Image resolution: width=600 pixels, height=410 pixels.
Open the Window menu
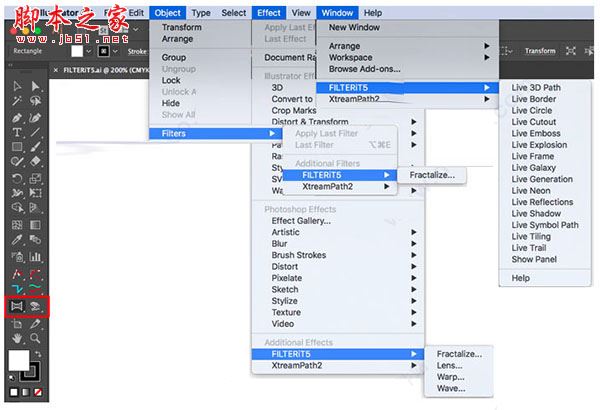[337, 13]
